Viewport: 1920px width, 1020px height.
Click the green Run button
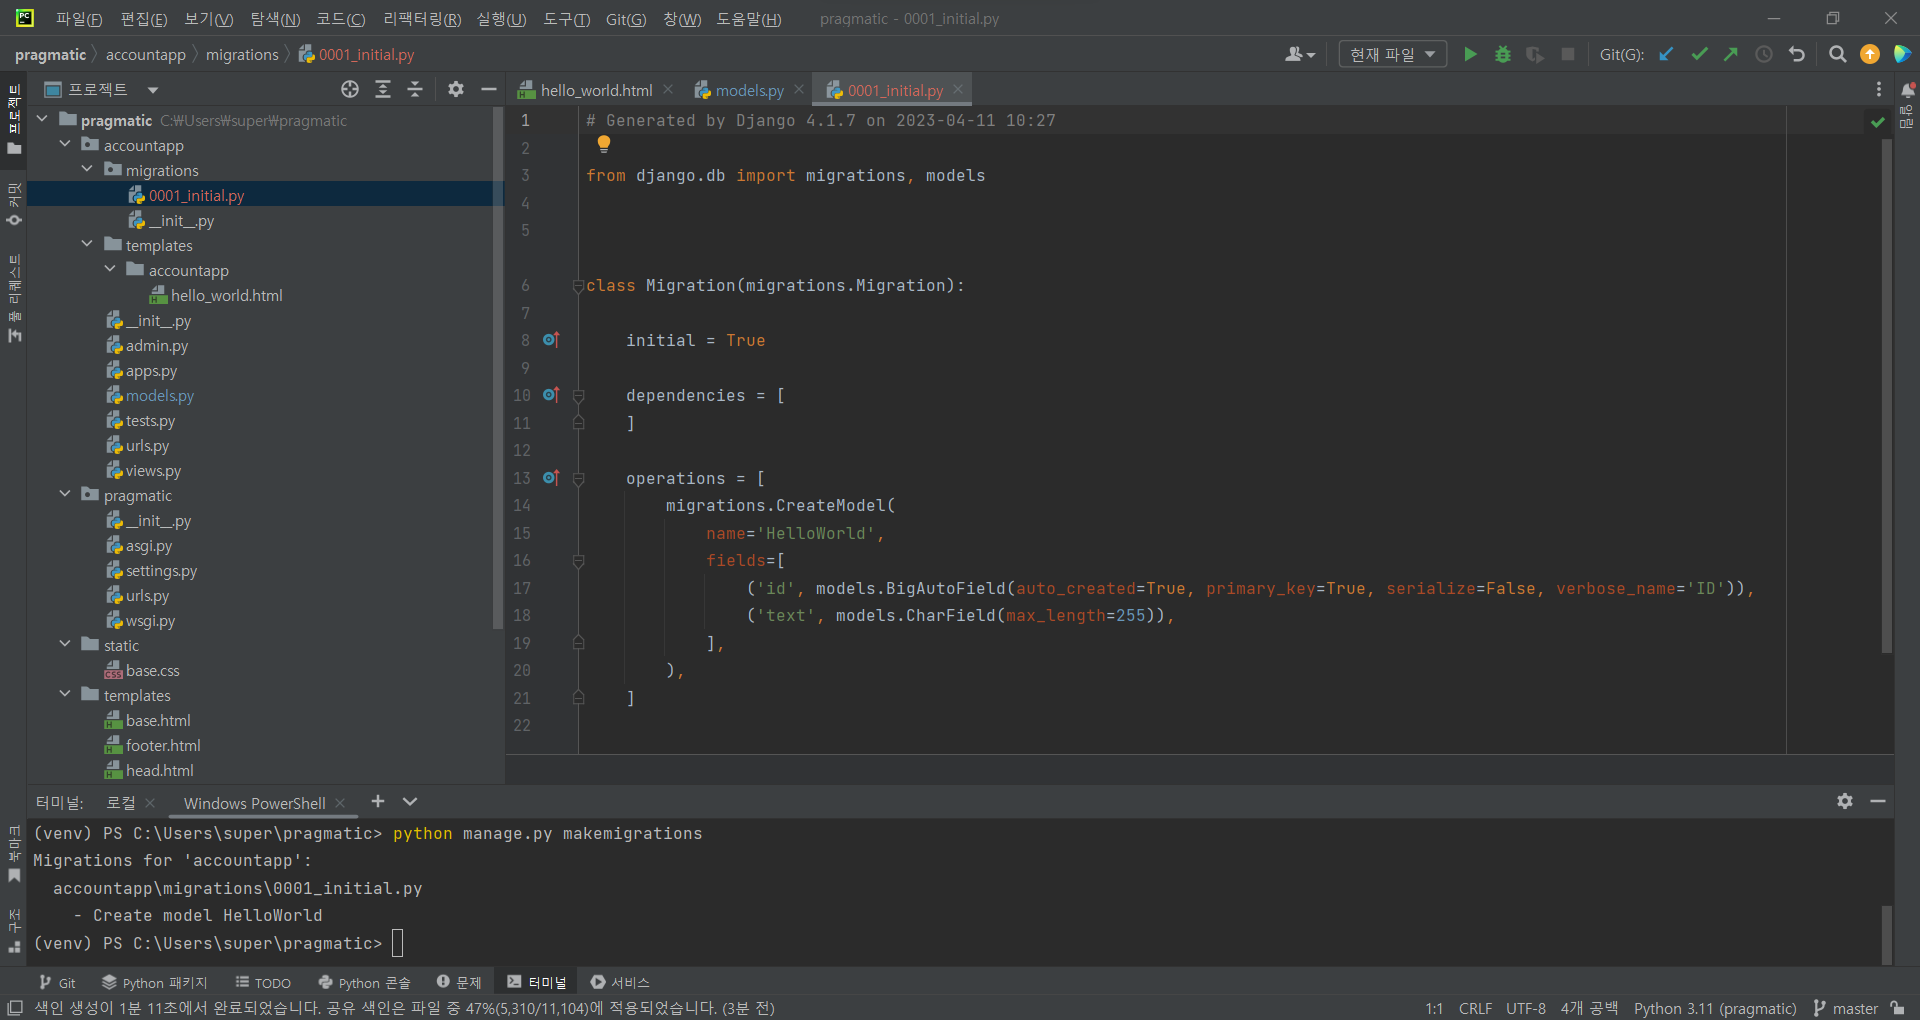[x=1470, y=55]
